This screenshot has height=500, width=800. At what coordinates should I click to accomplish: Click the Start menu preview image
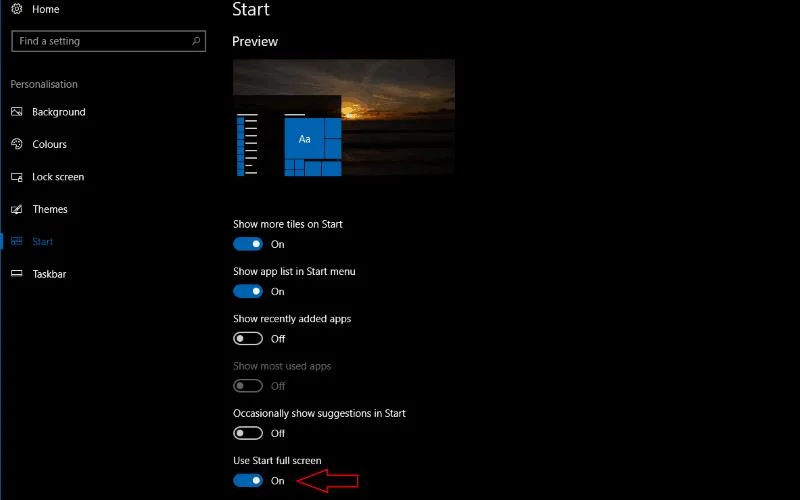tap(344, 118)
